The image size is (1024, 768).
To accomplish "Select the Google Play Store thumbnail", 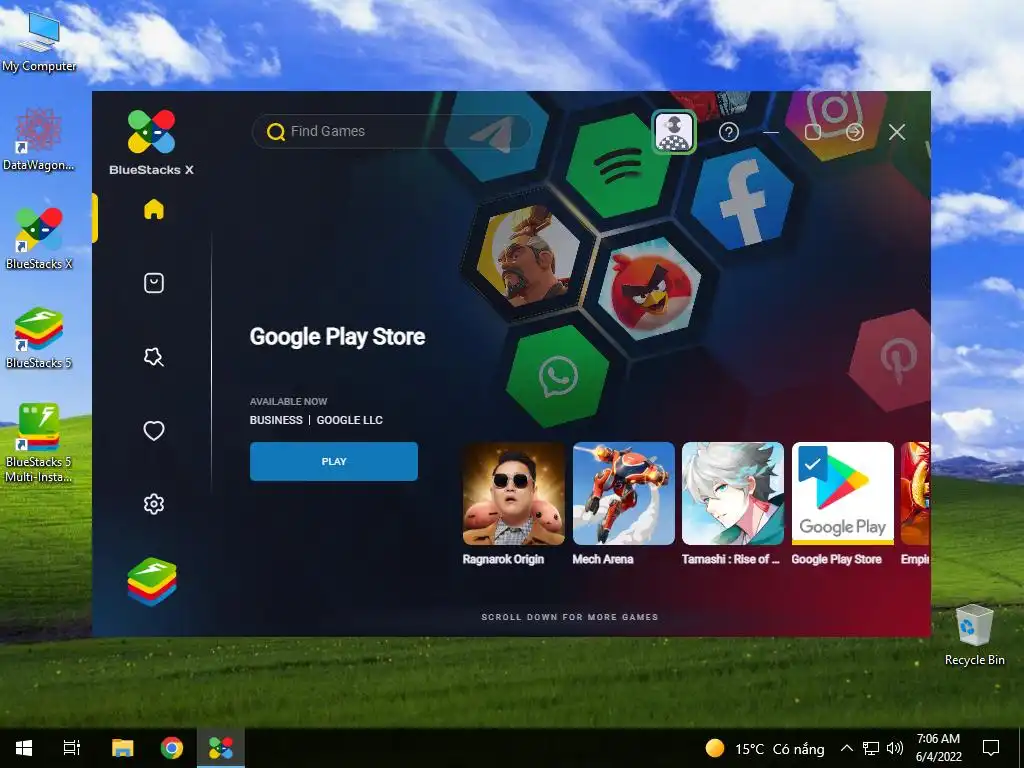I will coord(842,493).
